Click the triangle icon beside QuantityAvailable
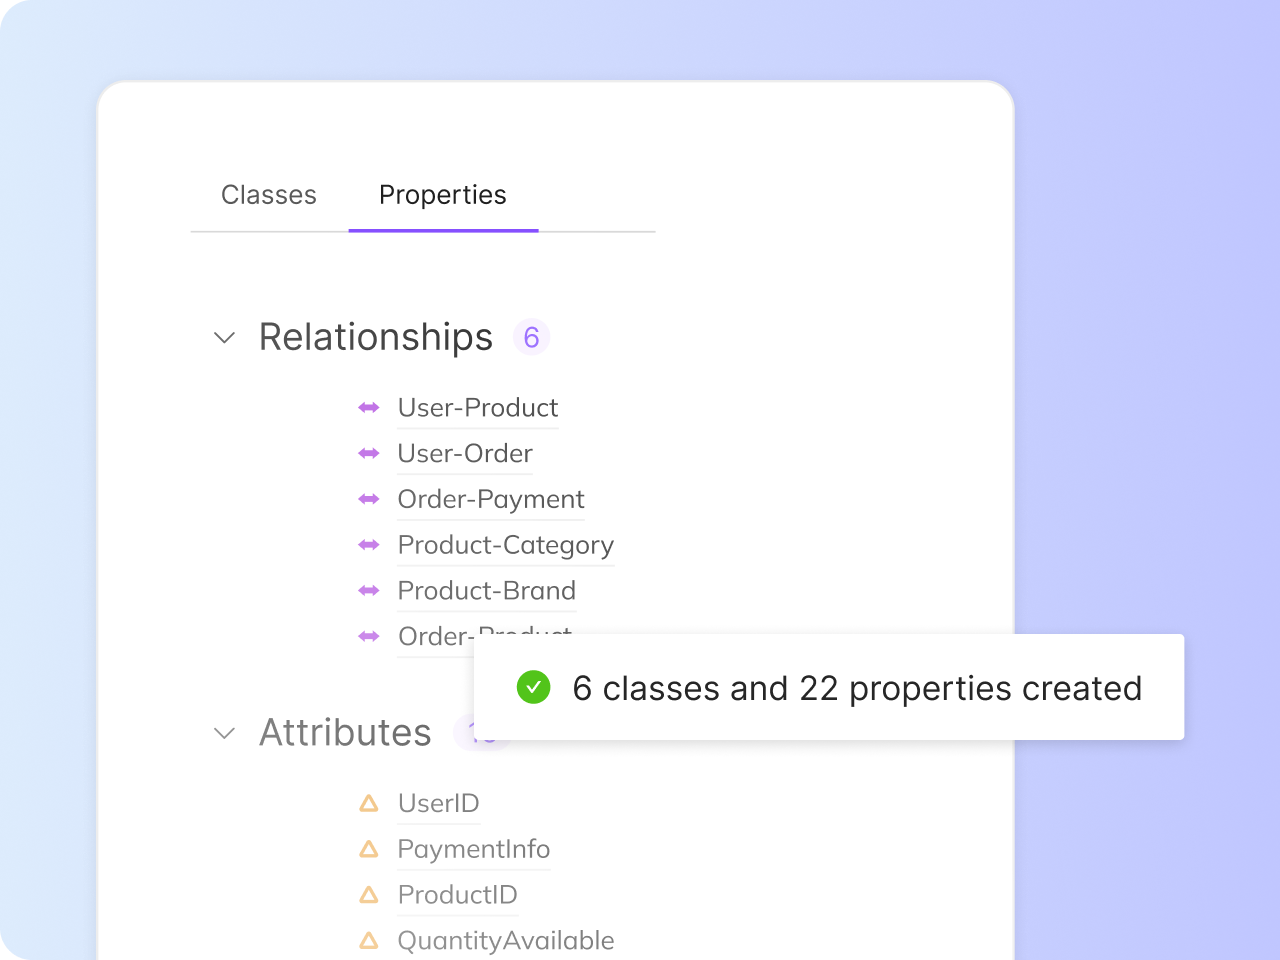Viewport: 1280px width, 960px height. pyautogui.click(x=368, y=940)
